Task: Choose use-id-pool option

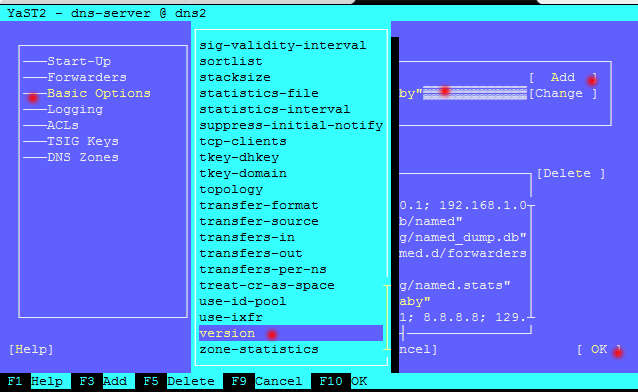Action: tap(291, 301)
